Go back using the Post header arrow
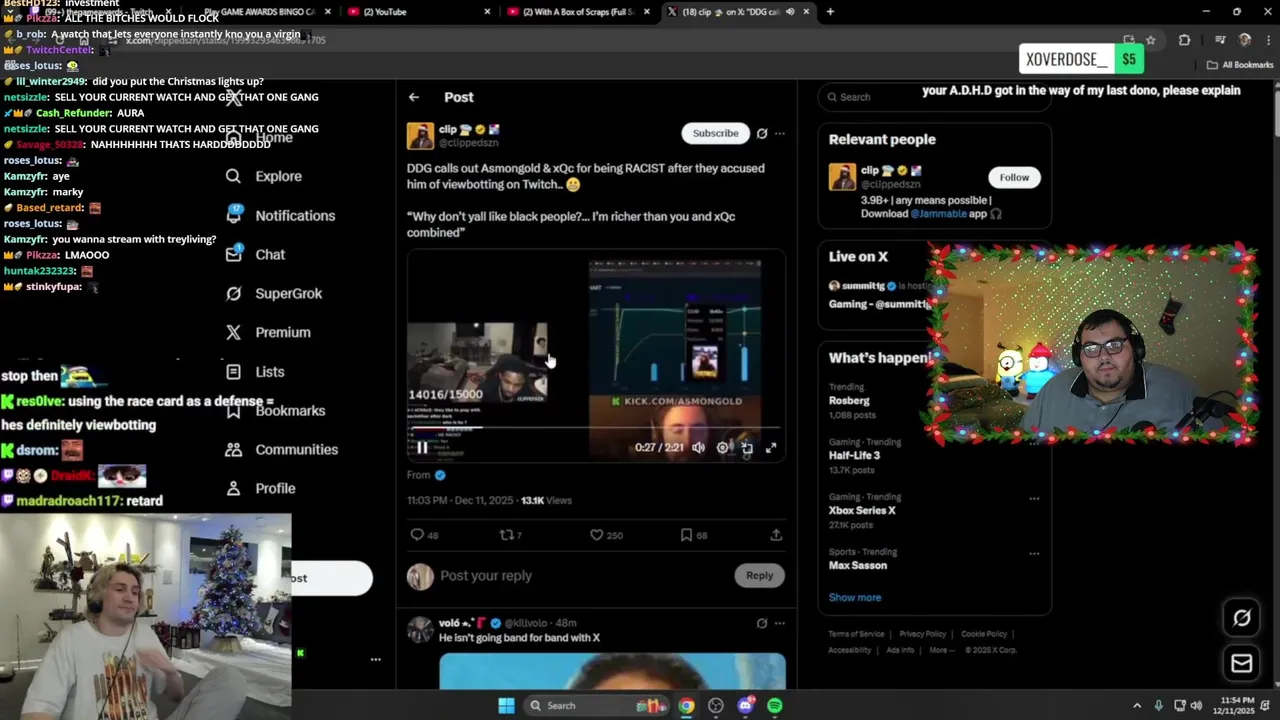 tap(414, 97)
